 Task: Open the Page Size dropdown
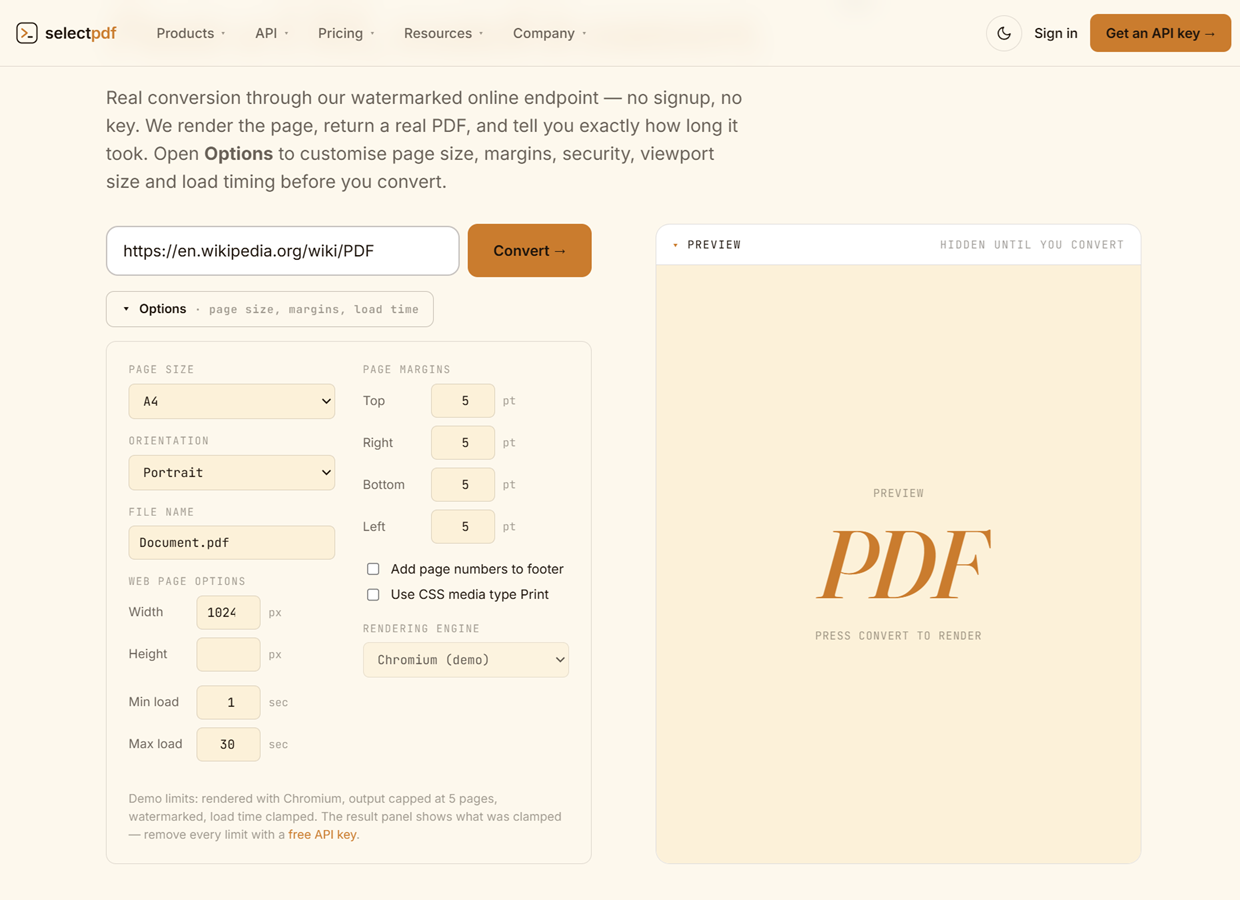232,401
